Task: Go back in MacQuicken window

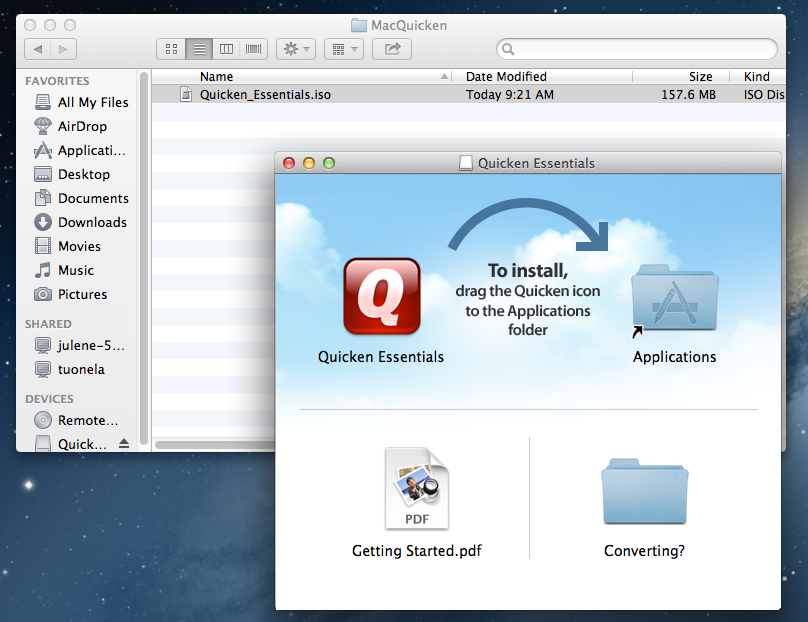Action: tap(38, 49)
